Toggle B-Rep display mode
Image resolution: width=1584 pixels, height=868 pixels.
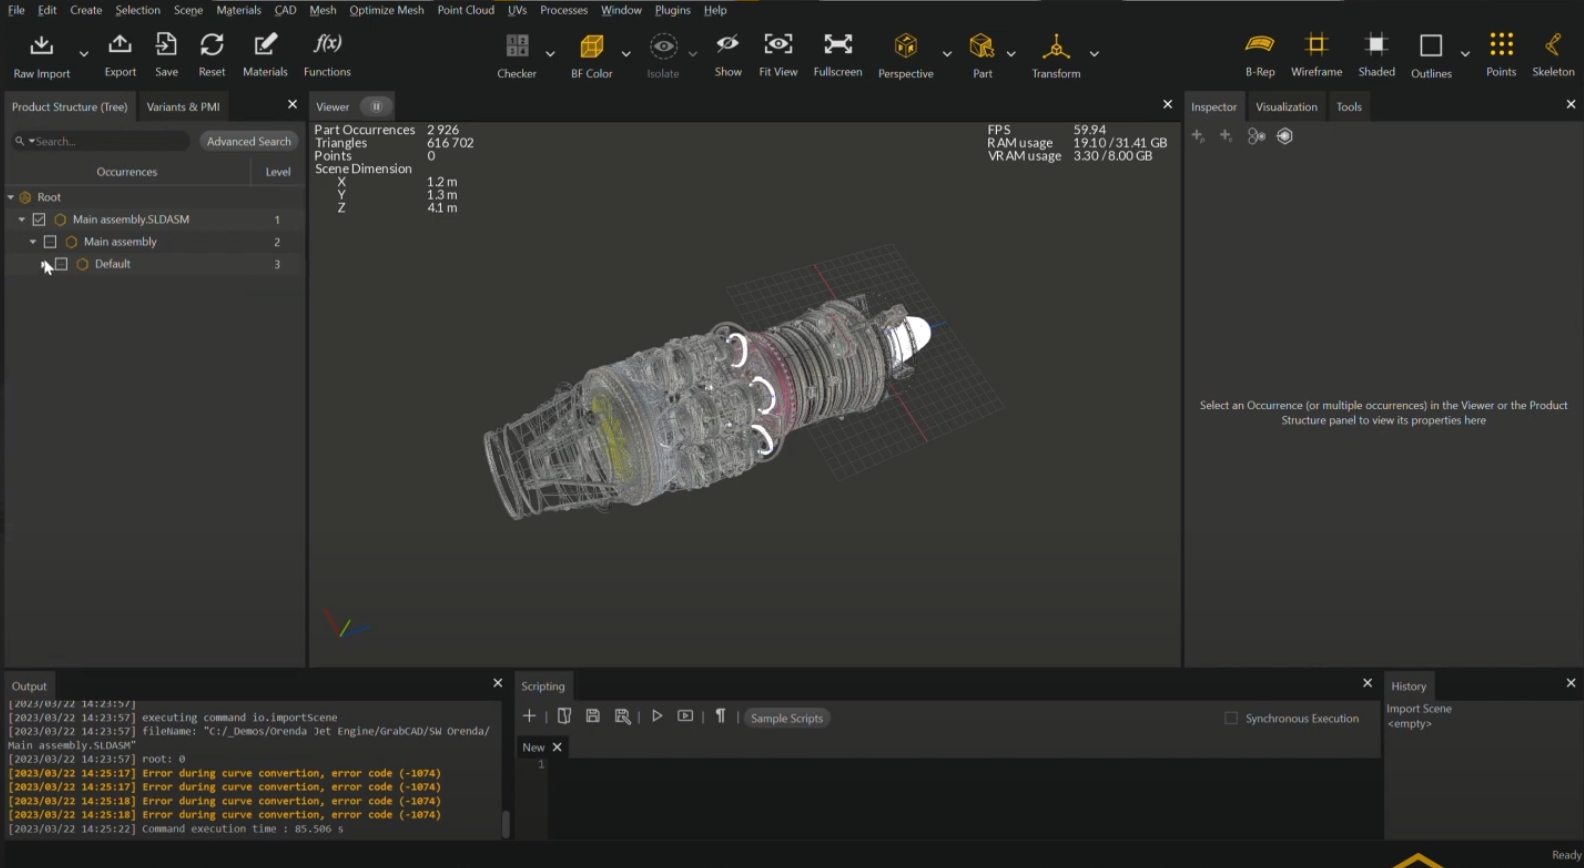(x=1260, y=44)
